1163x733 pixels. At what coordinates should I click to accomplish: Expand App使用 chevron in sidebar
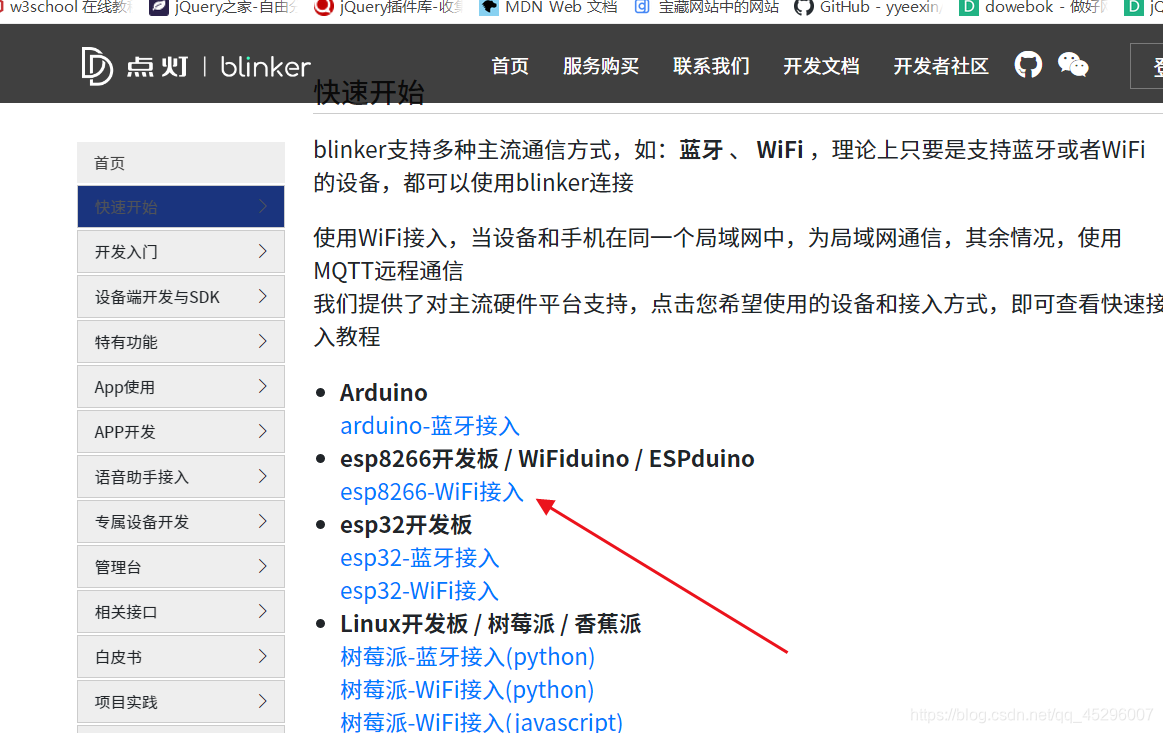(263, 387)
